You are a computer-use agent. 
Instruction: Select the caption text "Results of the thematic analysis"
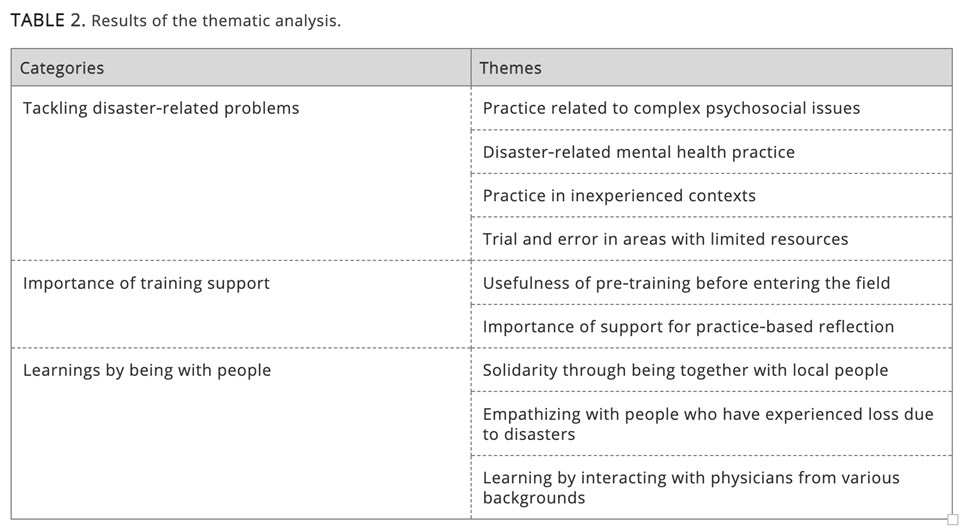coord(215,21)
